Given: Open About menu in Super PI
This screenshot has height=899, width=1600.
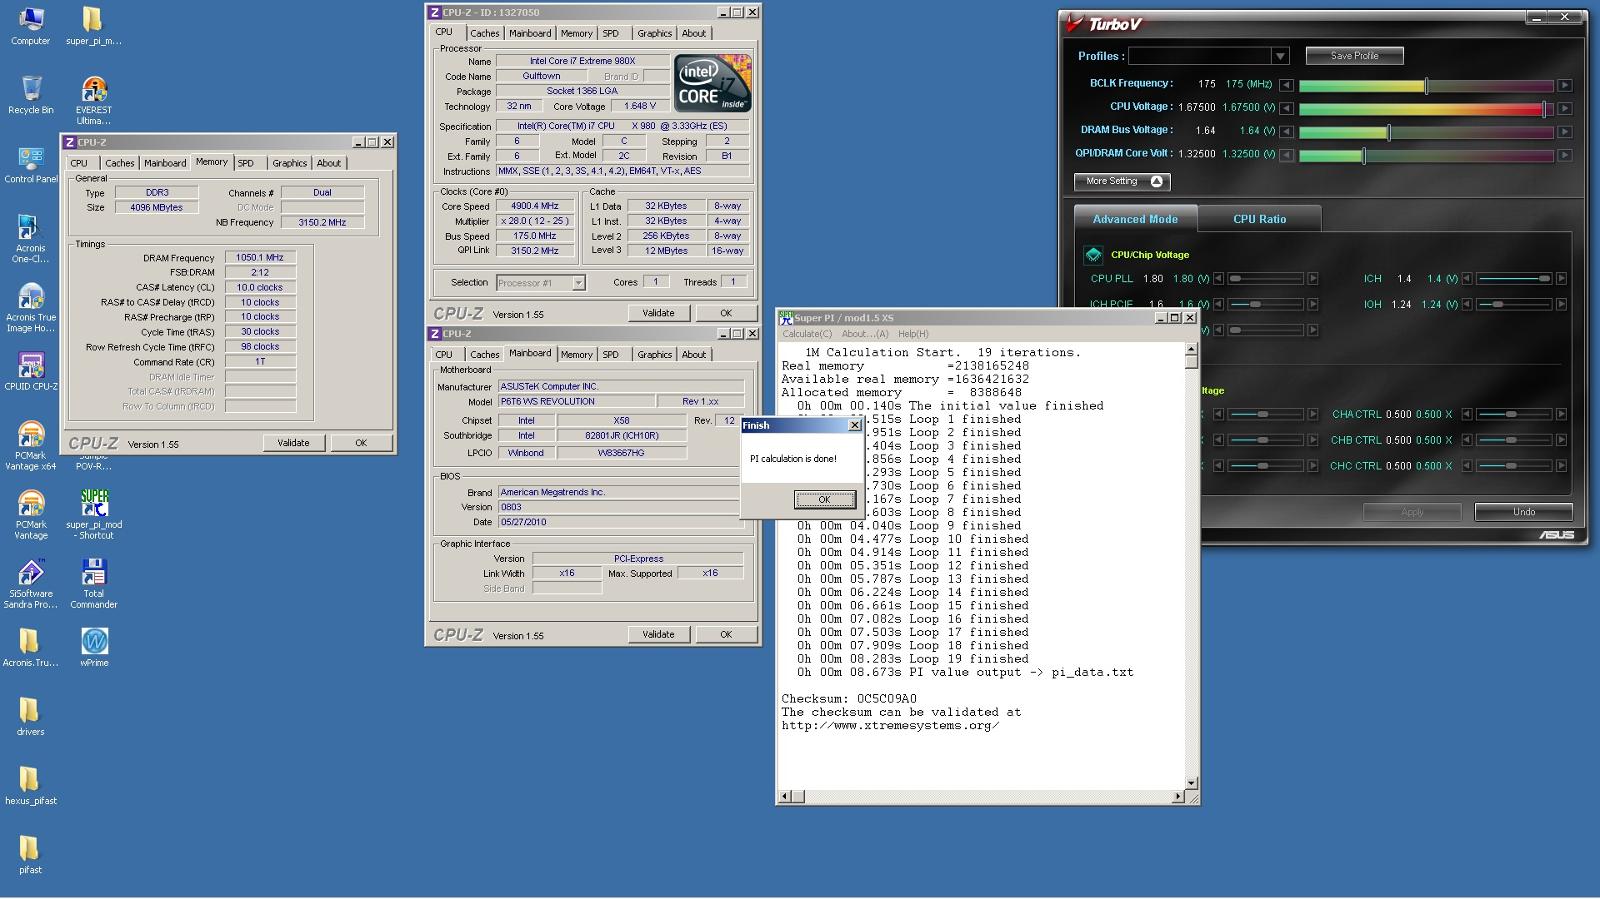Looking at the screenshot, I should point(864,334).
